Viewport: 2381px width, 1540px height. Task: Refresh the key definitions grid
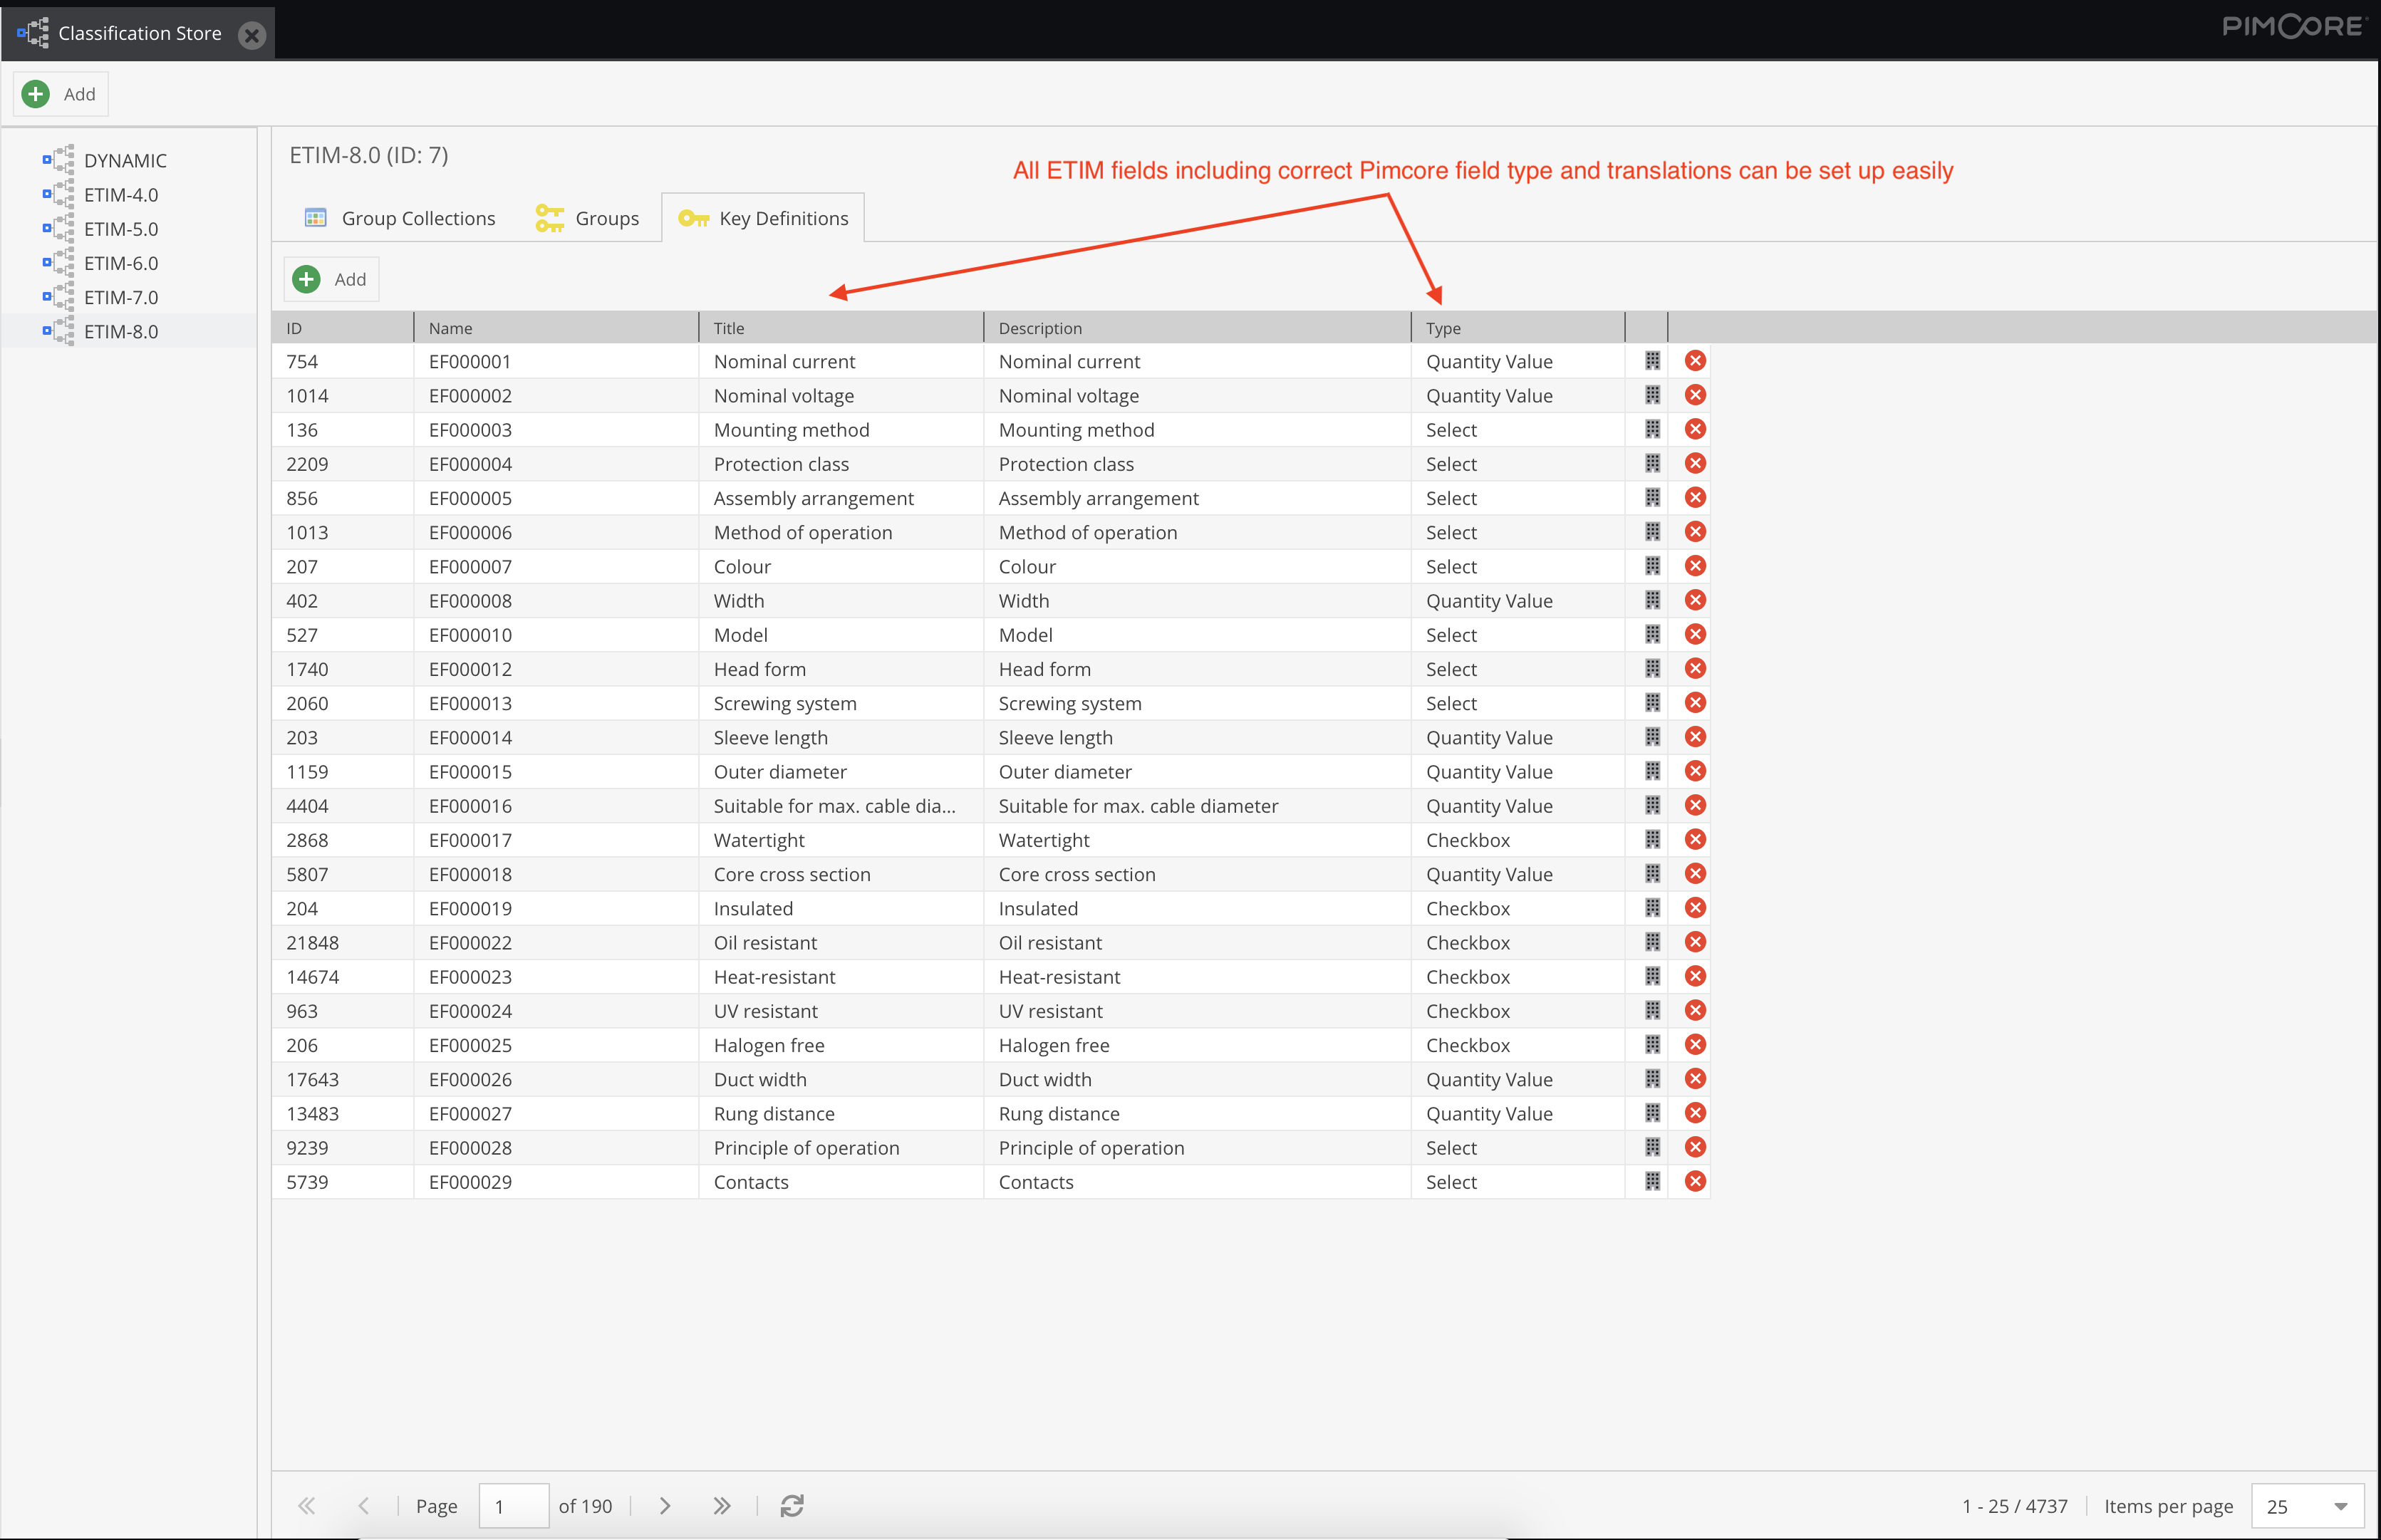(x=792, y=1506)
